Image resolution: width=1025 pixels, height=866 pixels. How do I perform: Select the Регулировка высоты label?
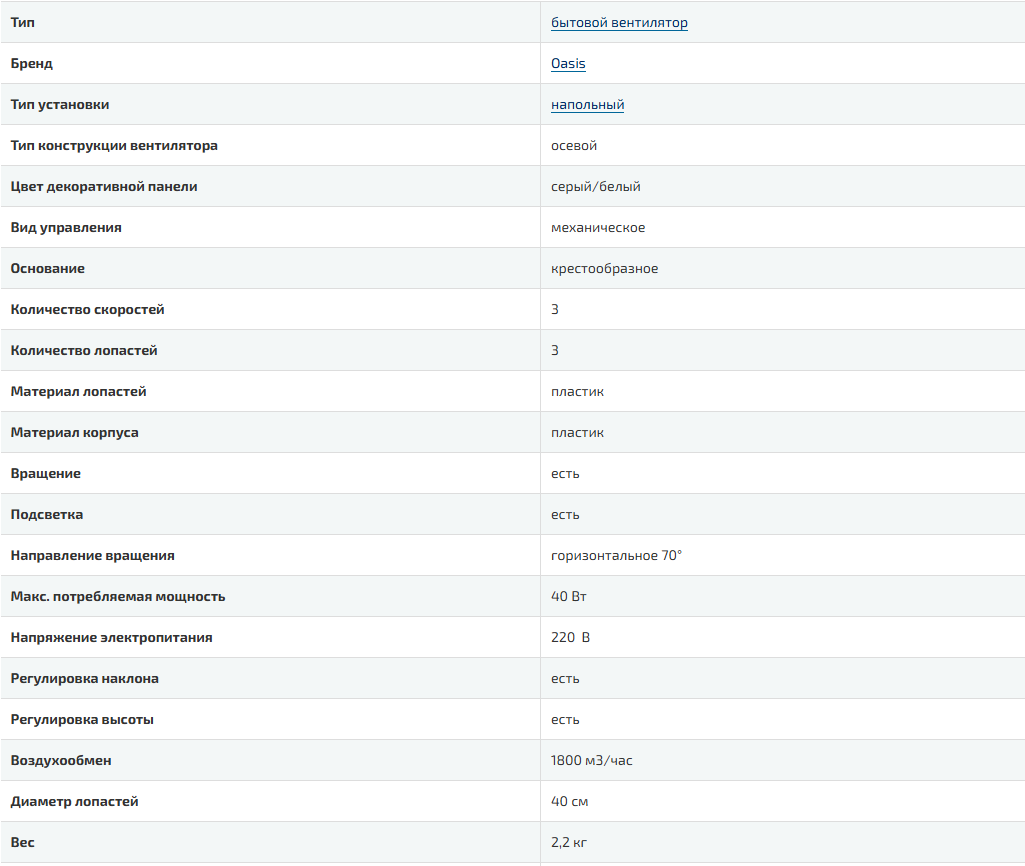[82, 720]
